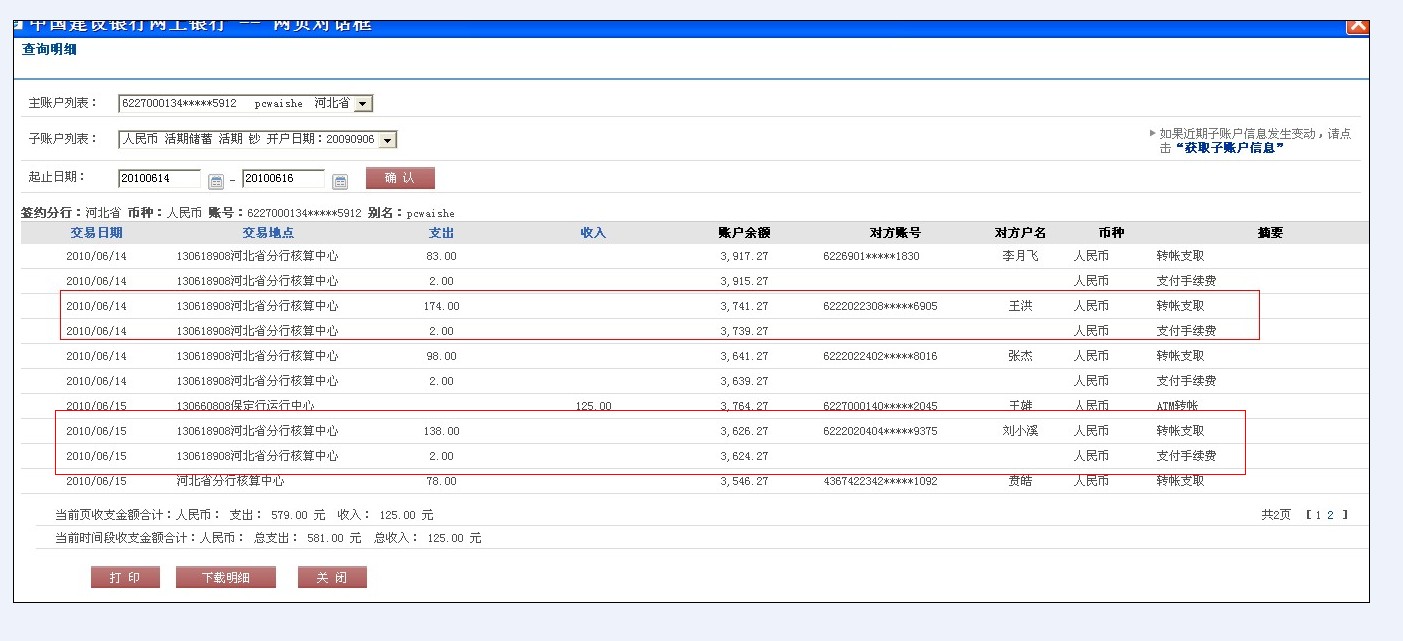Sort by the 交易地点 column header
Viewport: 1403px width, 641px height.
[267, 233]
